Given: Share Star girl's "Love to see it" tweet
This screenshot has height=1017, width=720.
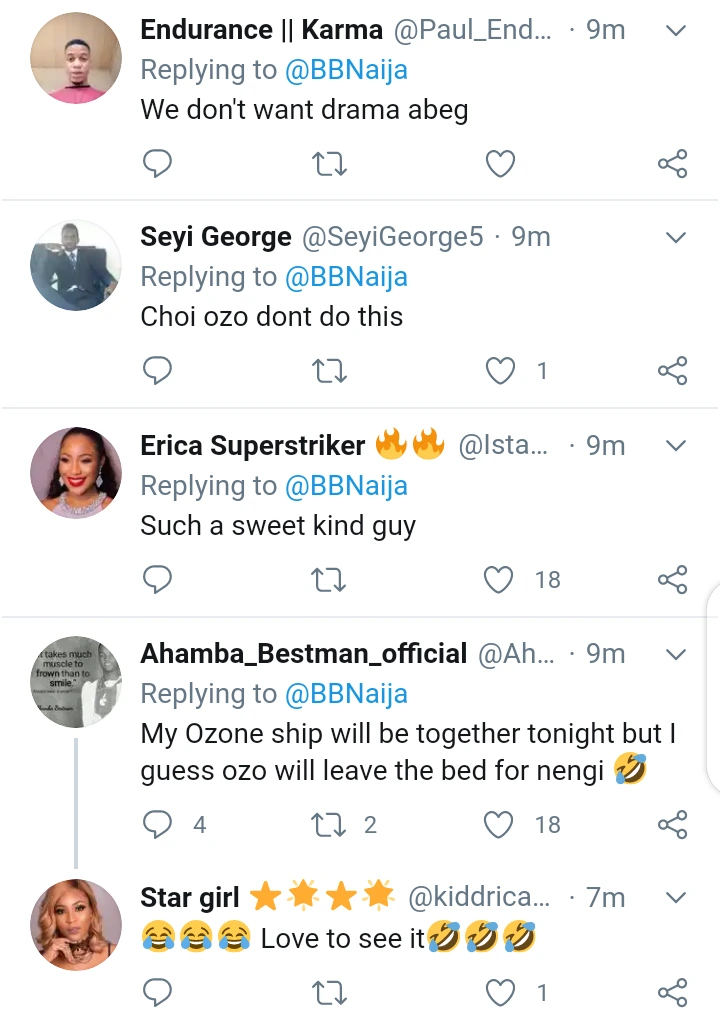Looking at the screenshot, I should 672,992.
